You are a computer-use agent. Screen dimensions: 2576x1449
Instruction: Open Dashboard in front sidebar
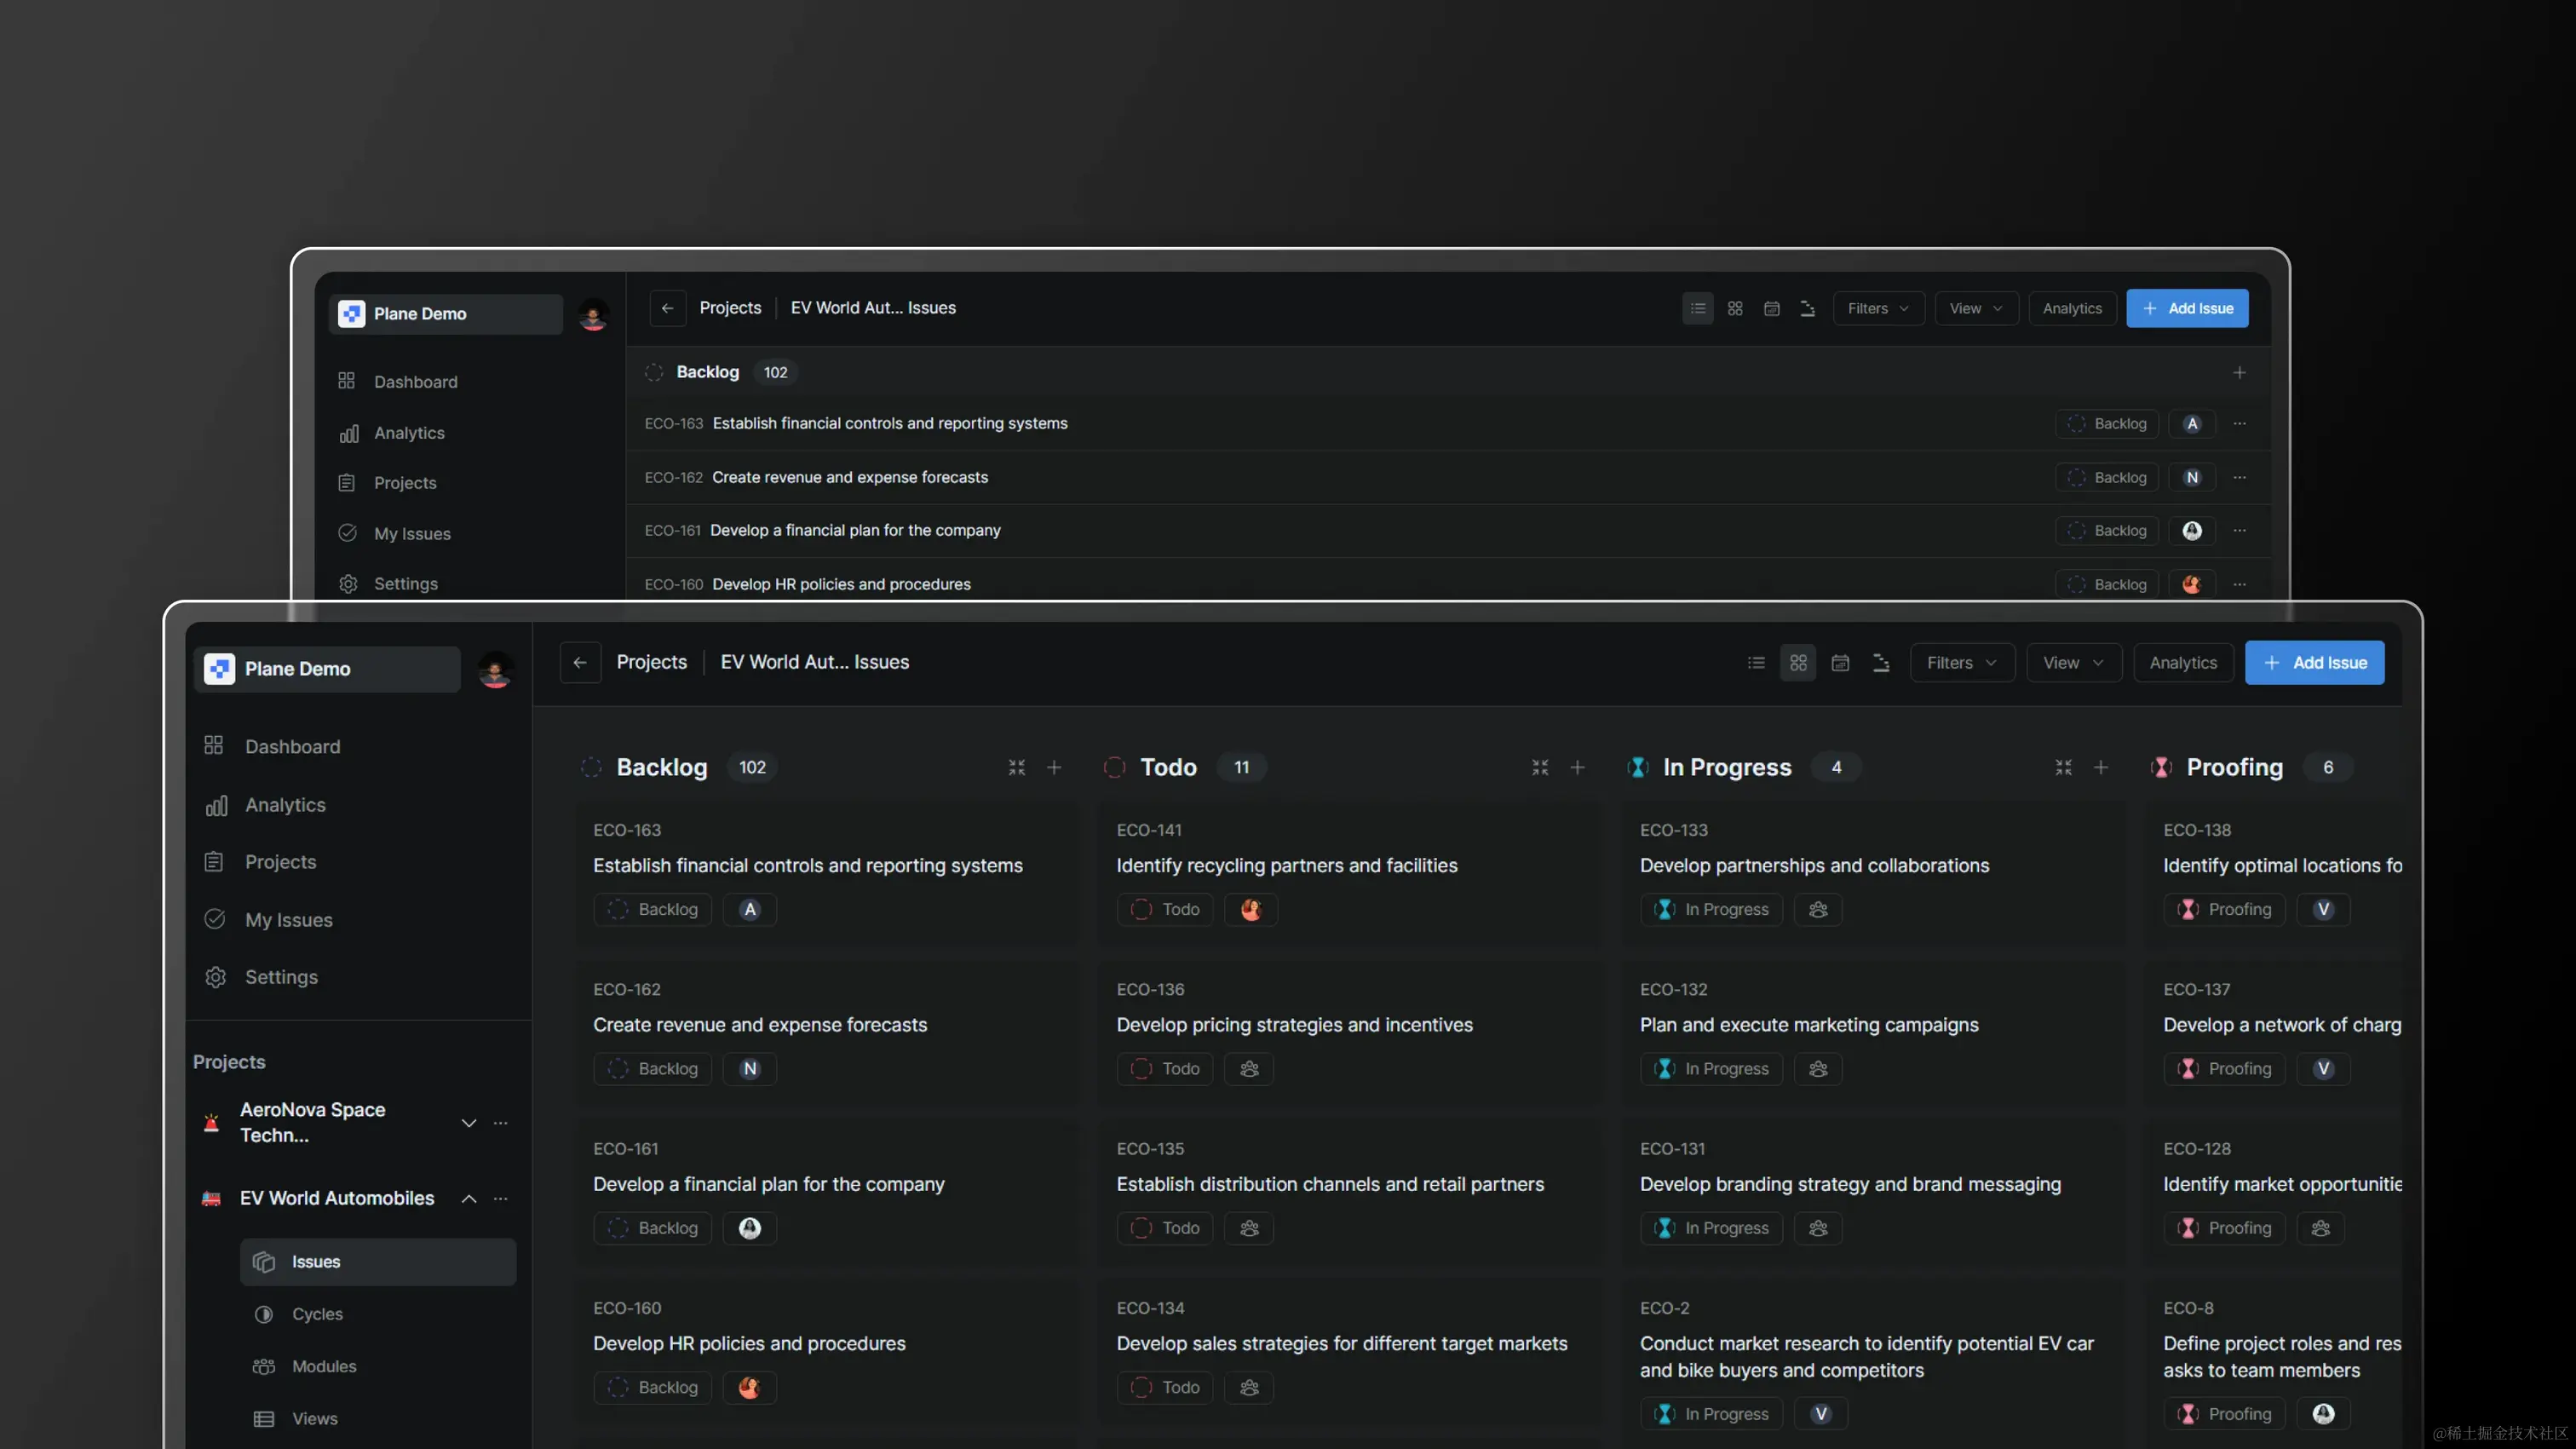pyautogui.click(x=292, y=746)
